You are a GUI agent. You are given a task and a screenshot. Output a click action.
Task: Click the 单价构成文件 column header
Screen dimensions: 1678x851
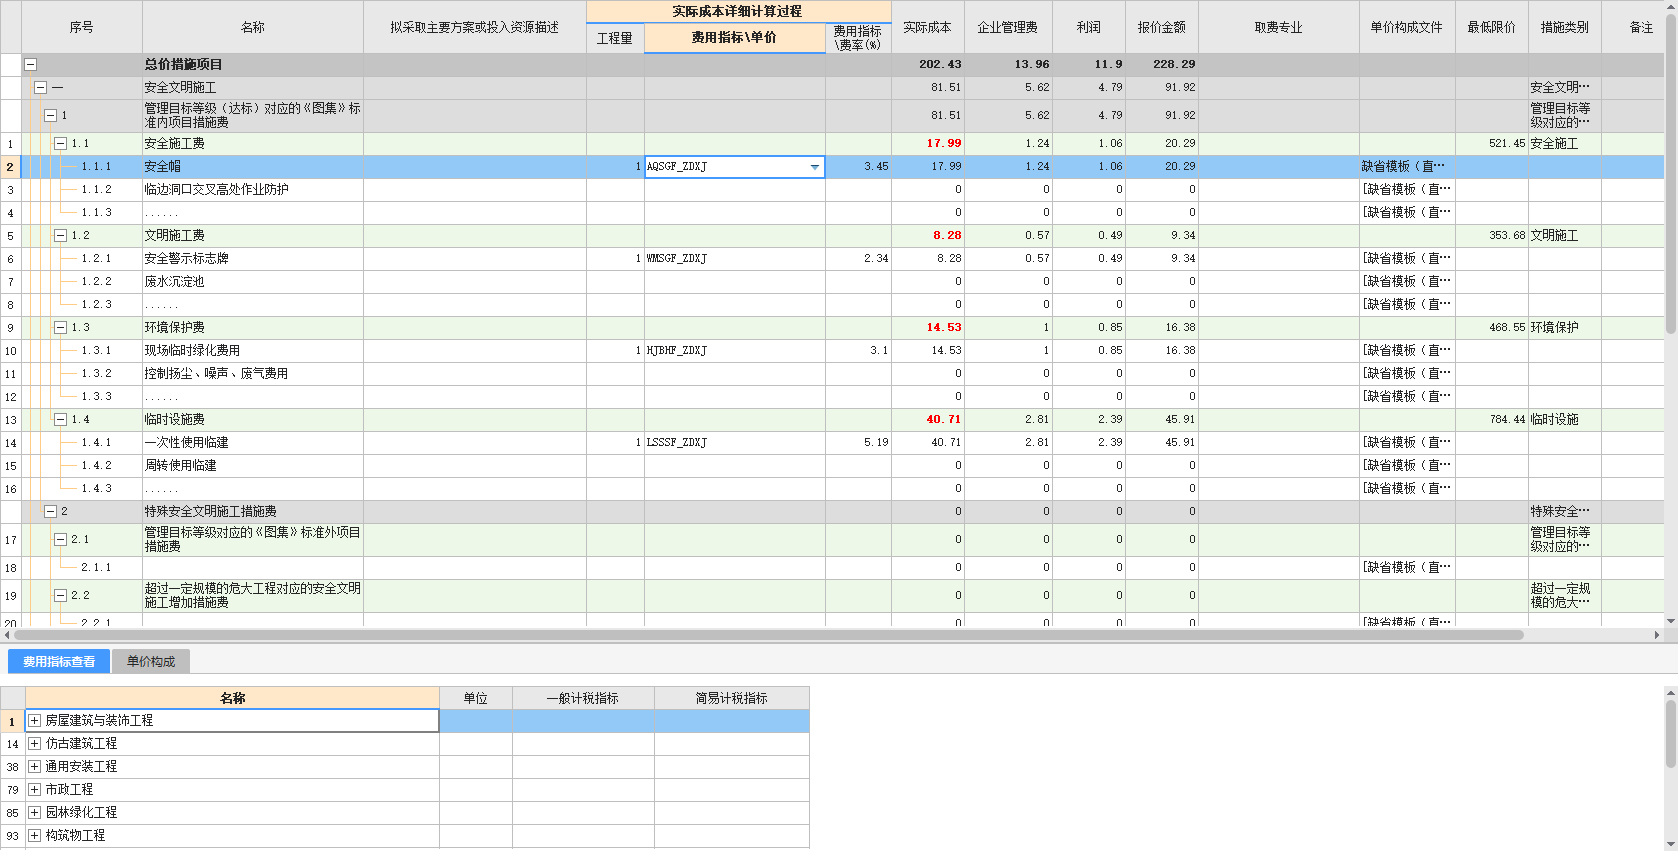[x=1407, y=27]
